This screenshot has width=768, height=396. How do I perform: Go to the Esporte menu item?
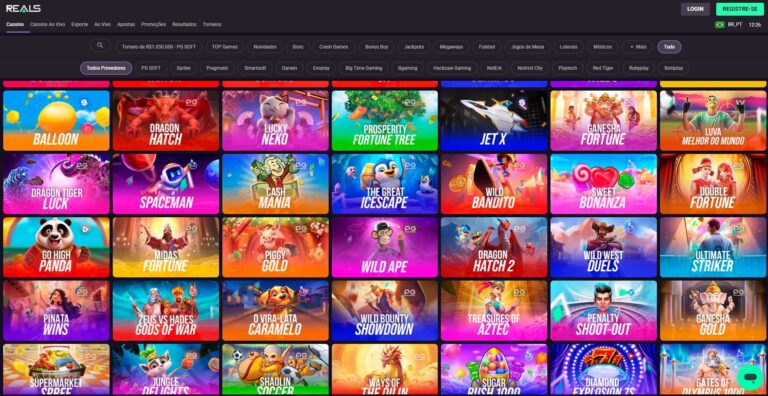79,24
